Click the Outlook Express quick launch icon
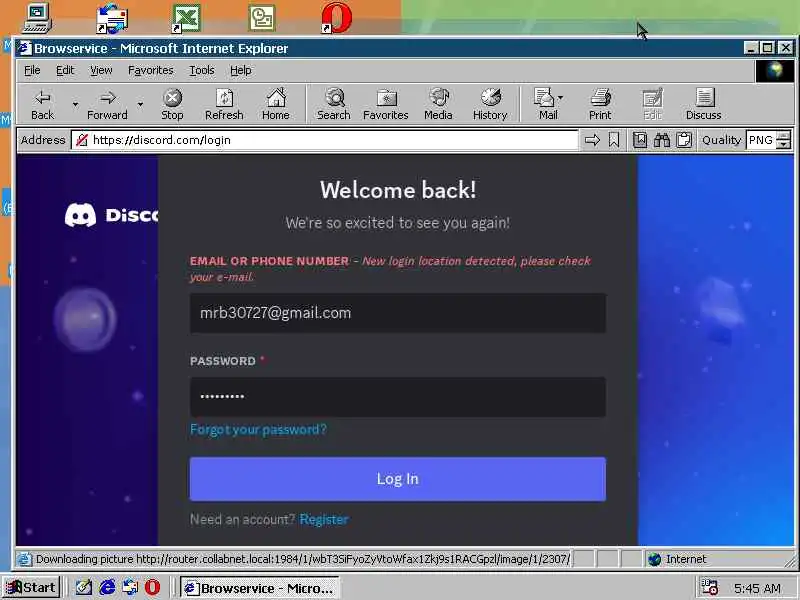 point(130,588)
